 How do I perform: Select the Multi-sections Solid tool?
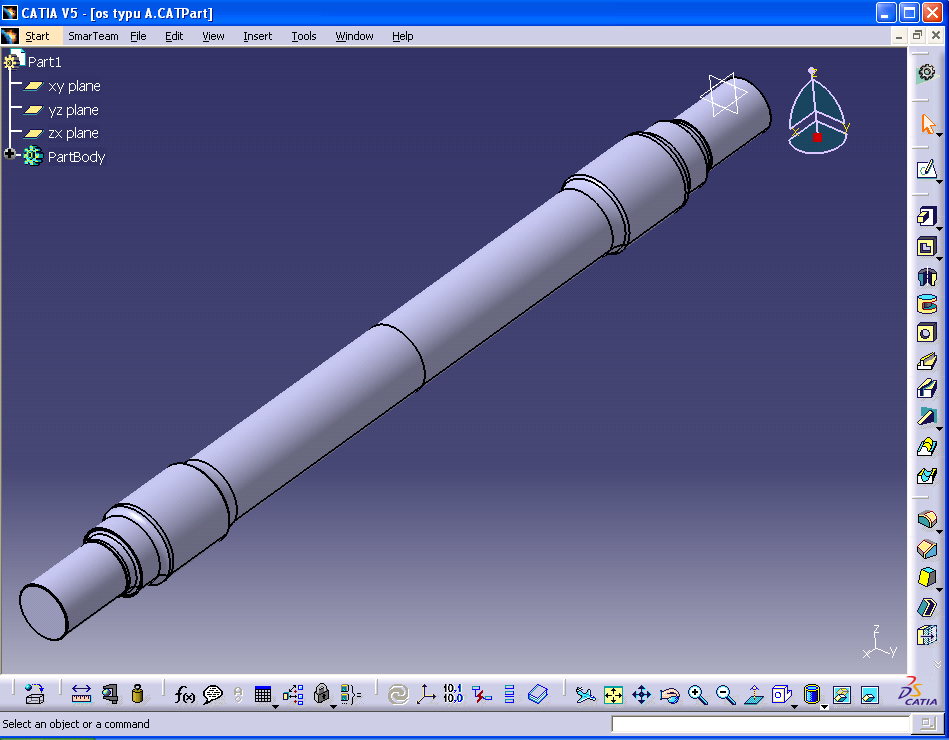927,447
